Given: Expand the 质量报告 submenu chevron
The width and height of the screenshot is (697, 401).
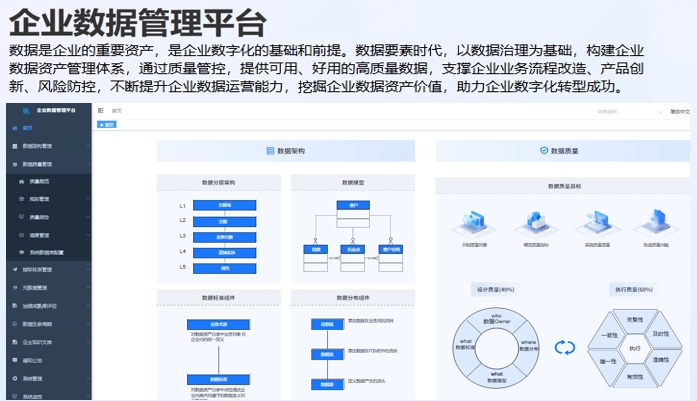Looking at the screenshot, I should (88, 217).
